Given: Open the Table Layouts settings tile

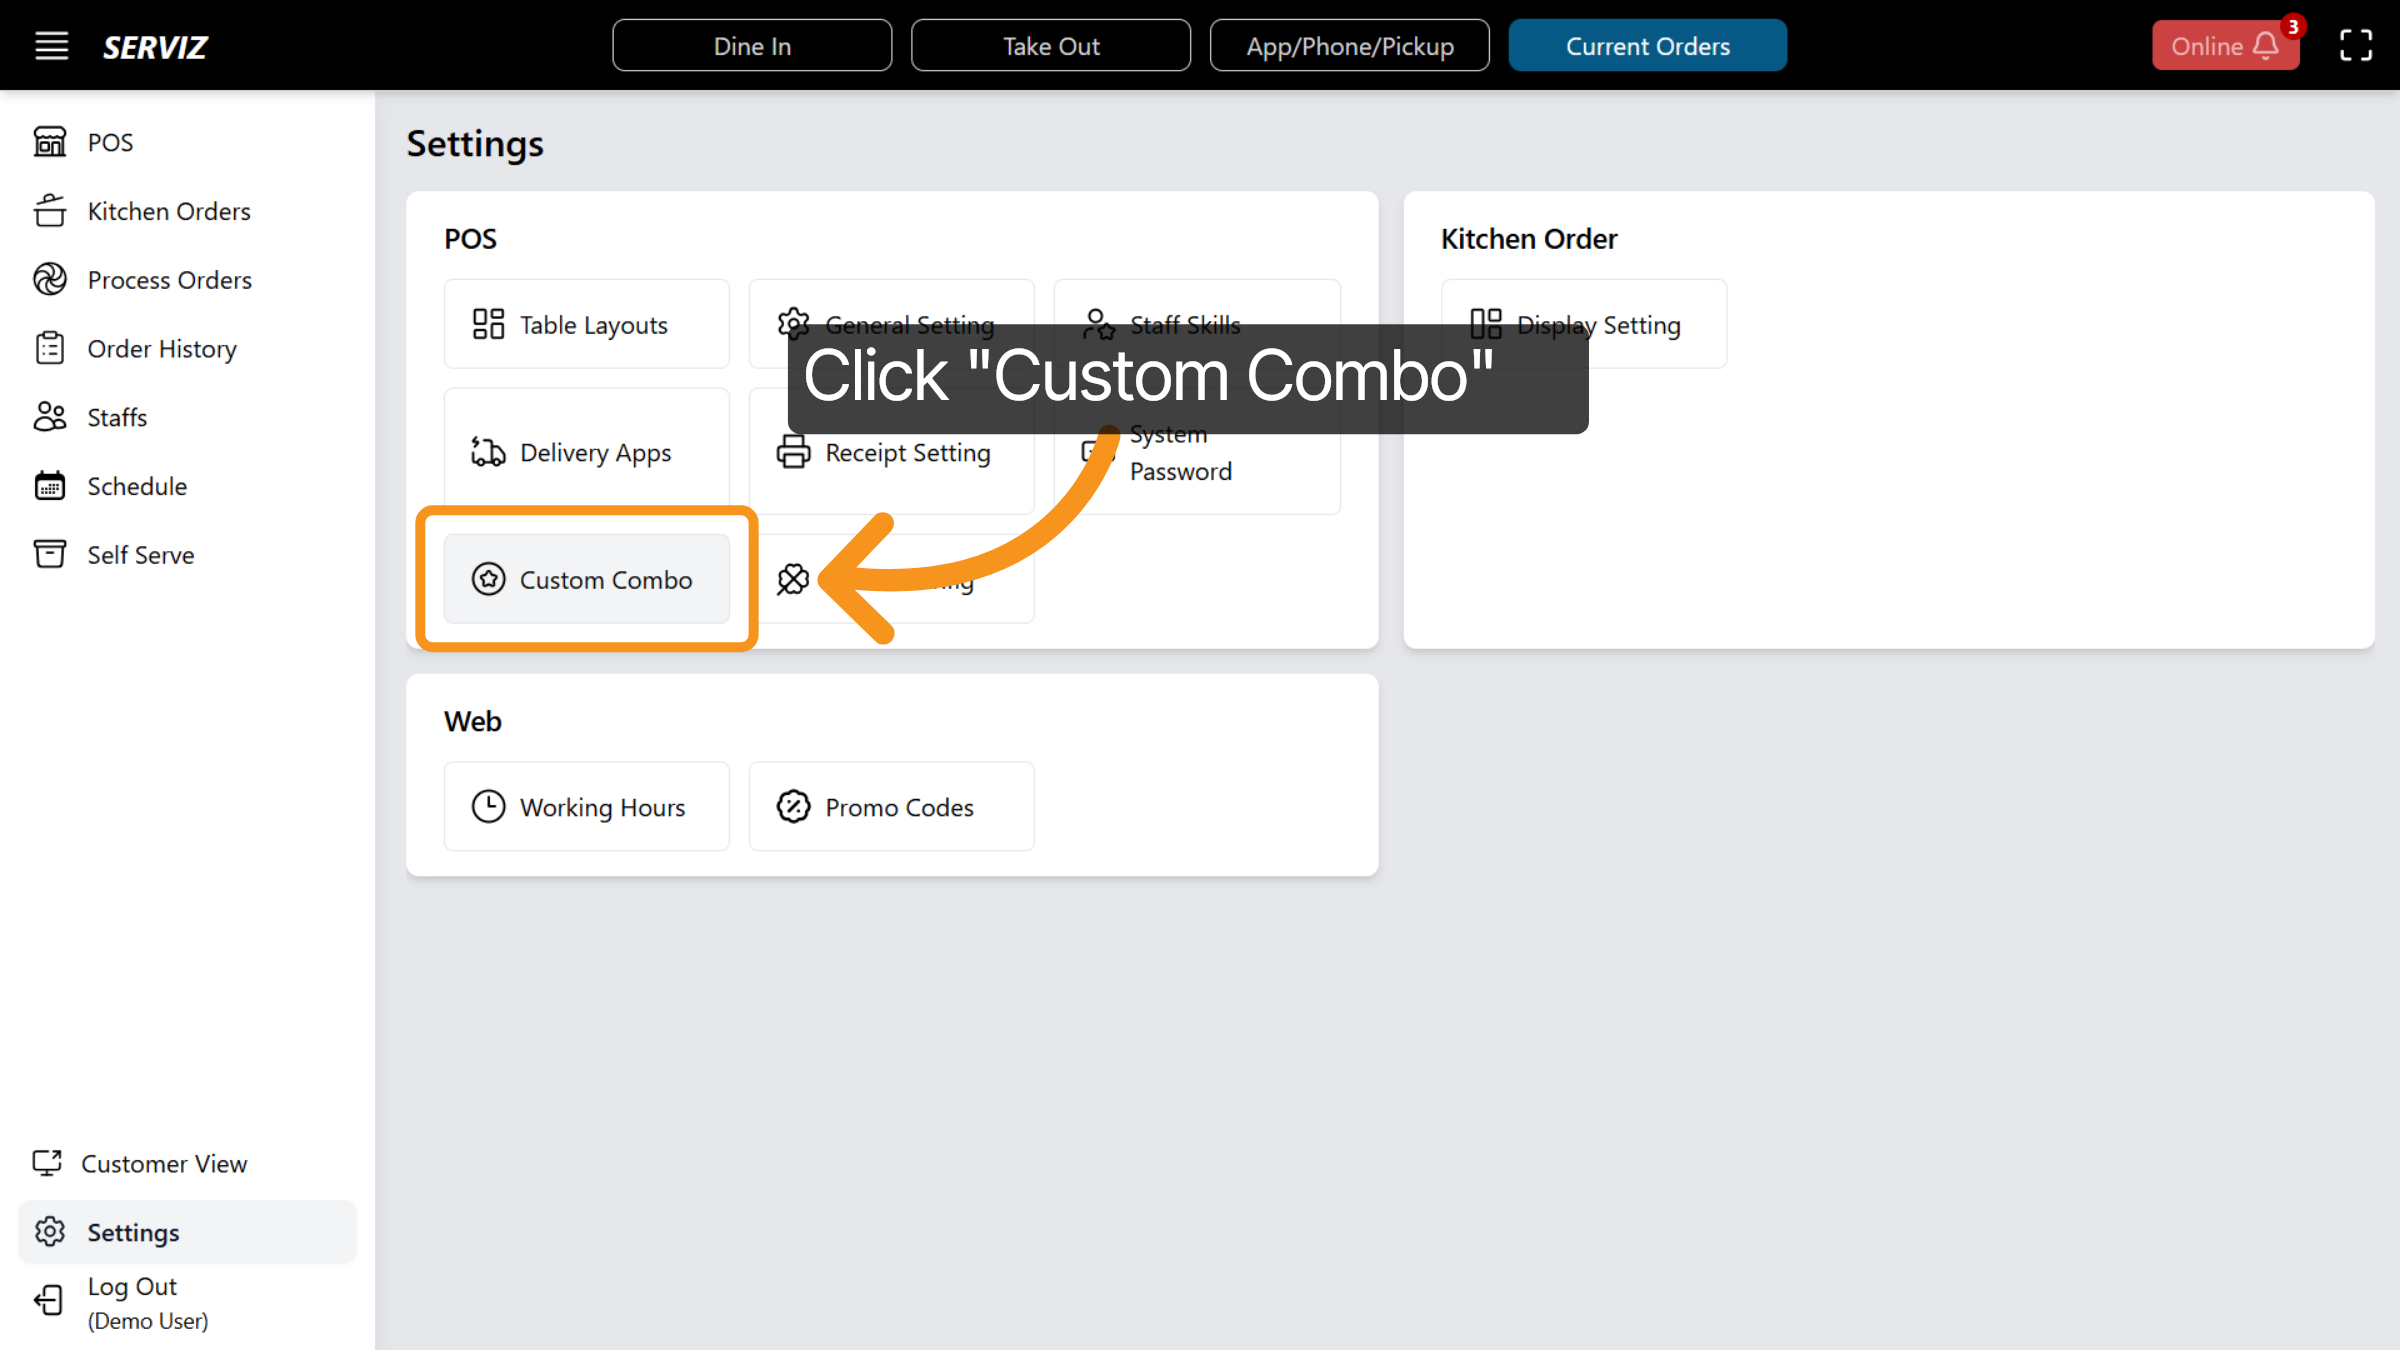Looking at the screenshot, I should point(586,324).
